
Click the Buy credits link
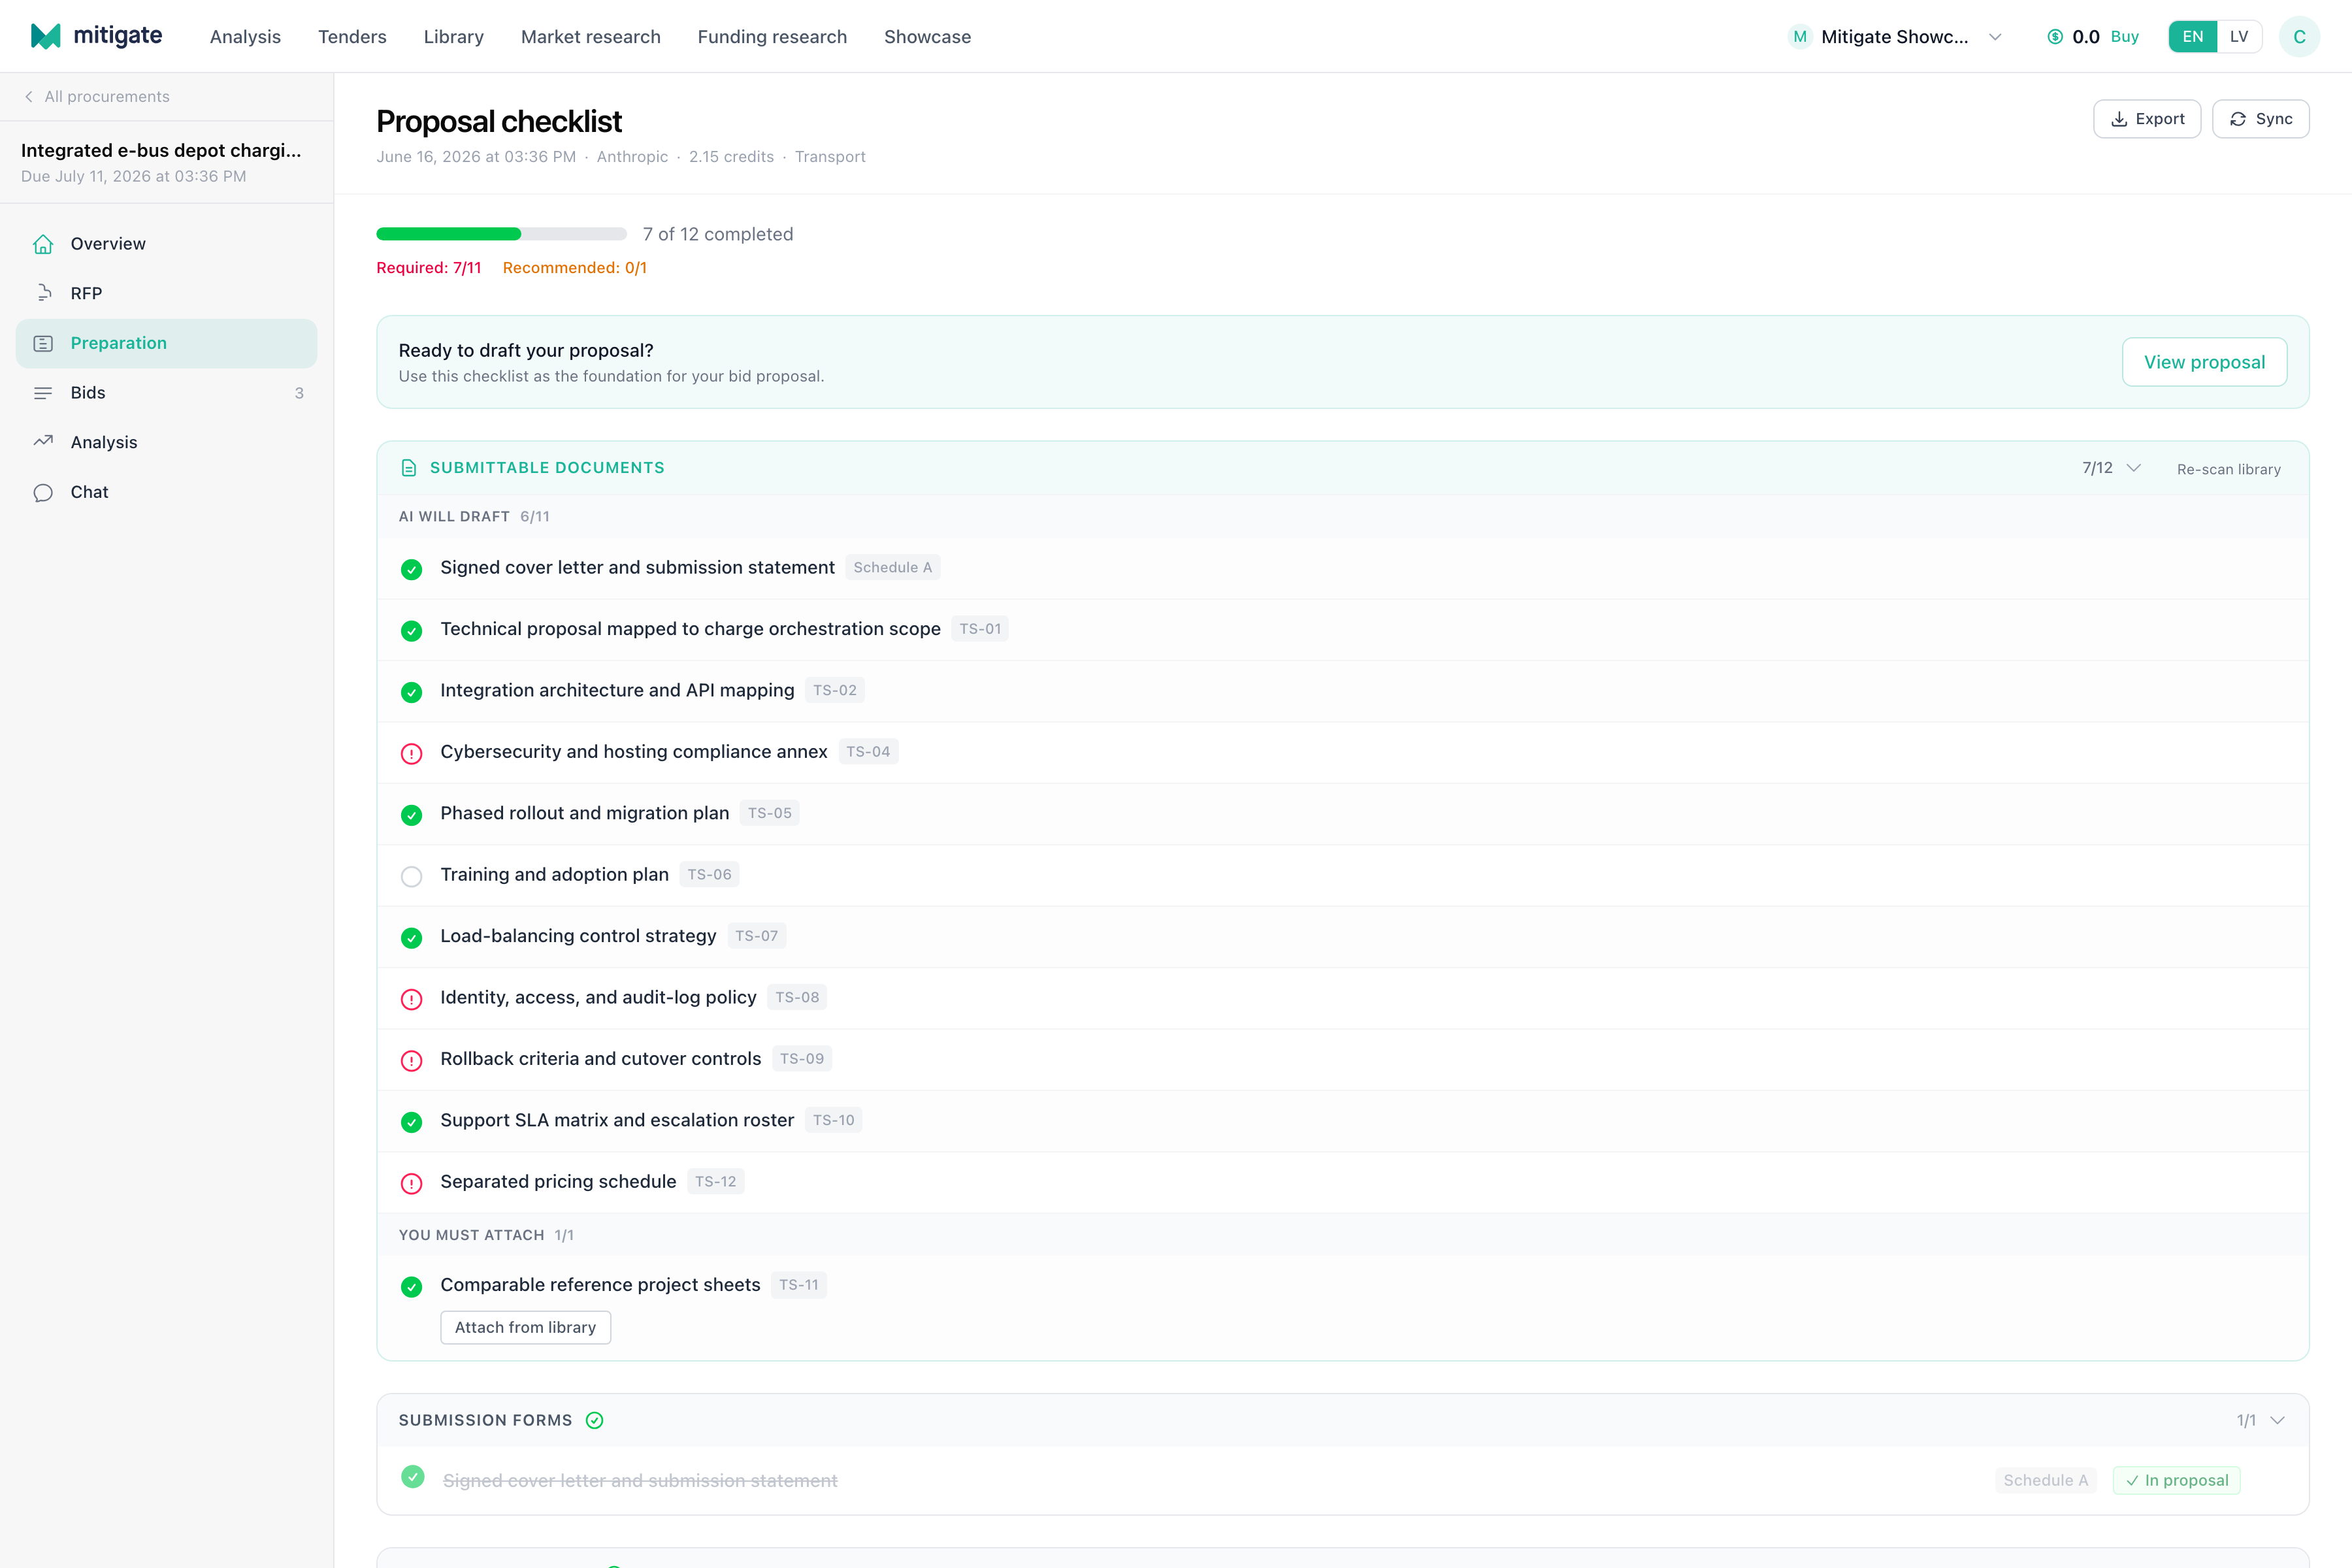(2124, 37)
